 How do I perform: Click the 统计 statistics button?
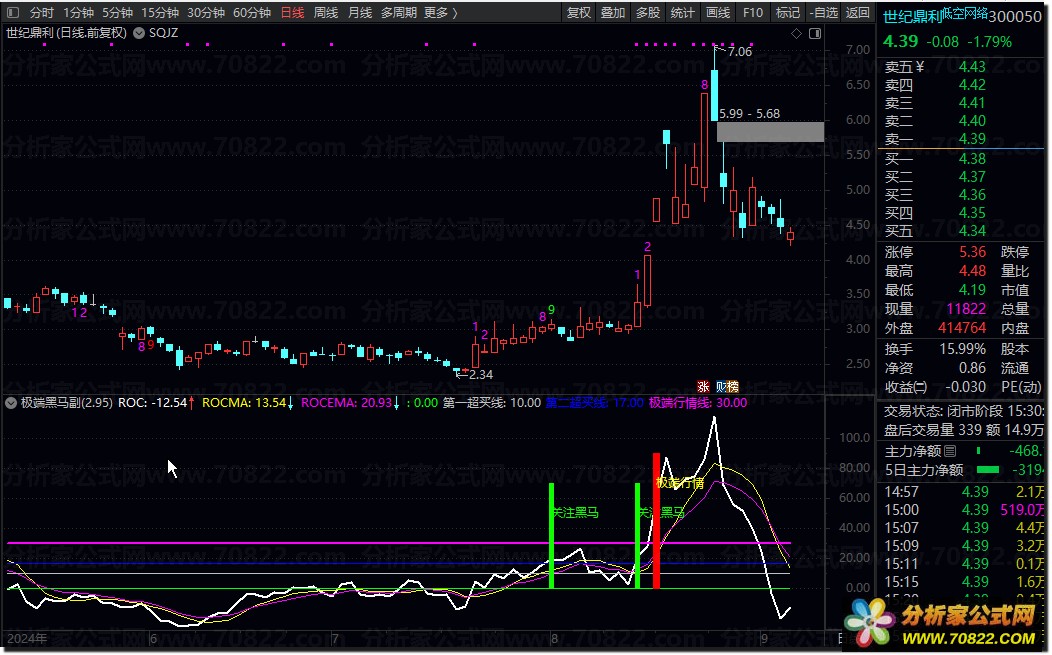[x=683, y=13]
